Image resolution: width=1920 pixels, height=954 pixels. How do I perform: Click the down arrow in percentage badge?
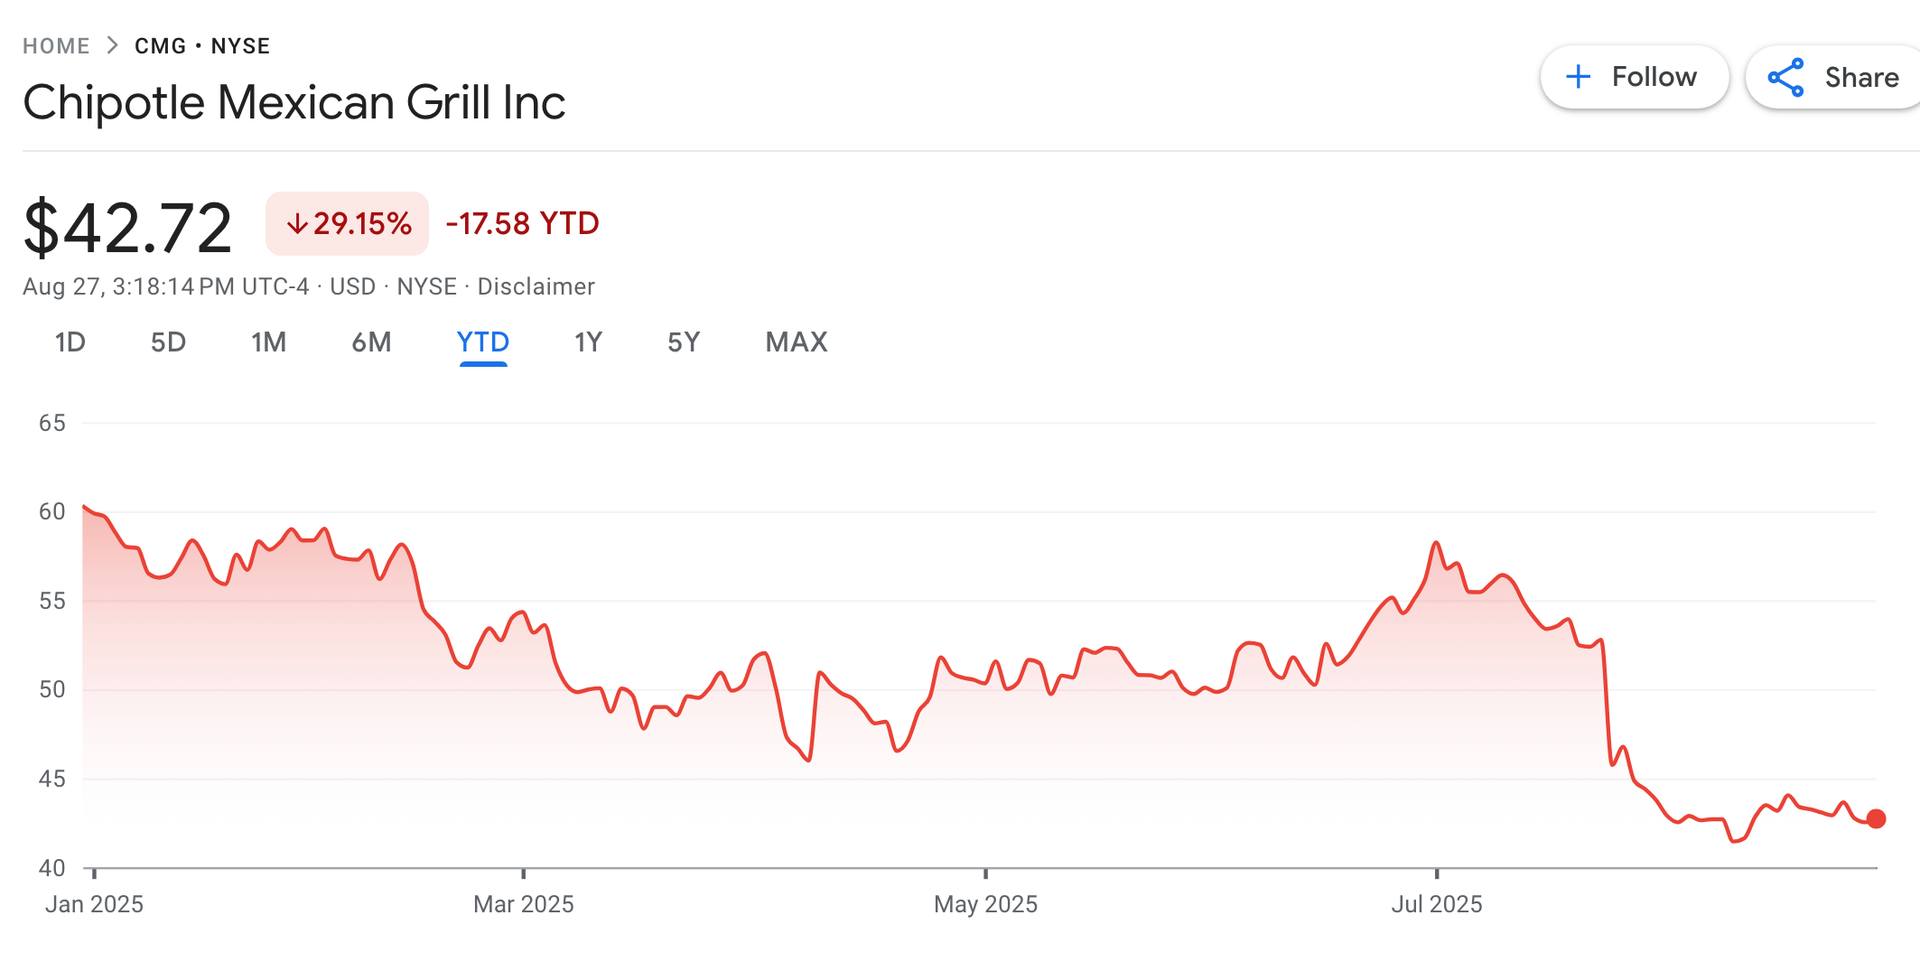(297, 224)
